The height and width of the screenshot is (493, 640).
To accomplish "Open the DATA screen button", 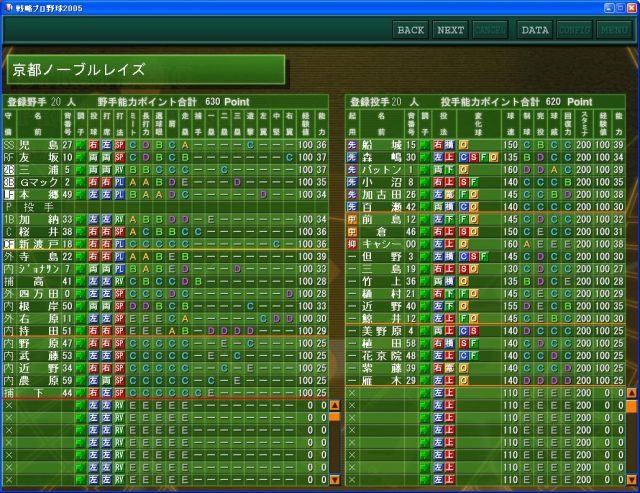I will coord(535,30).
